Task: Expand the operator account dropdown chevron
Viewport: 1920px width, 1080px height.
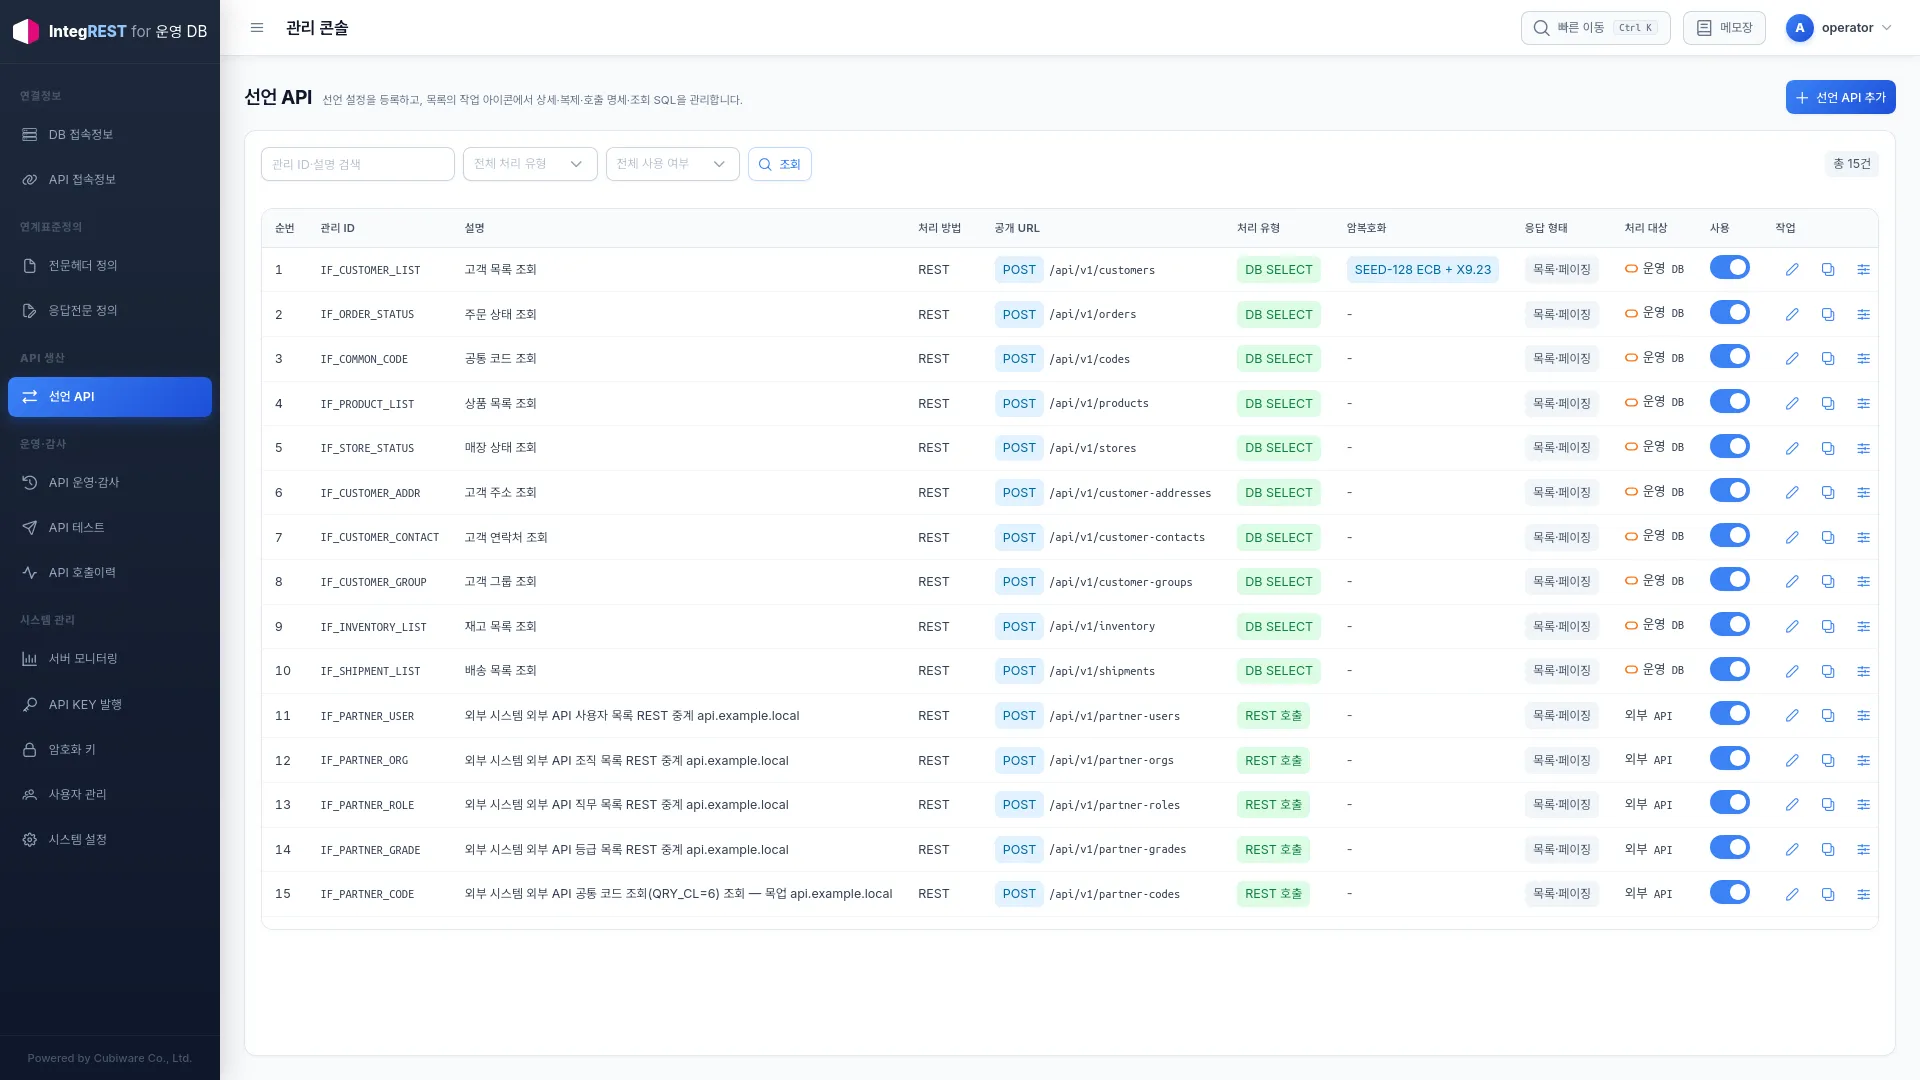Action: (x=1886, y=28)
